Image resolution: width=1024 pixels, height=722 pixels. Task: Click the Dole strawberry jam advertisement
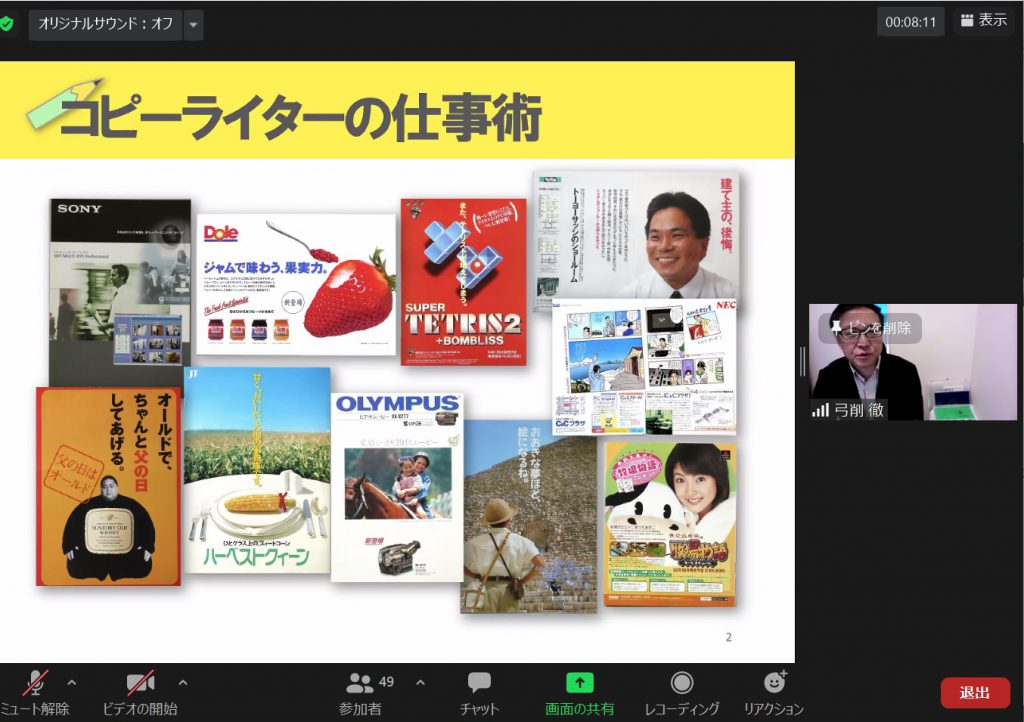pos(296,285)
